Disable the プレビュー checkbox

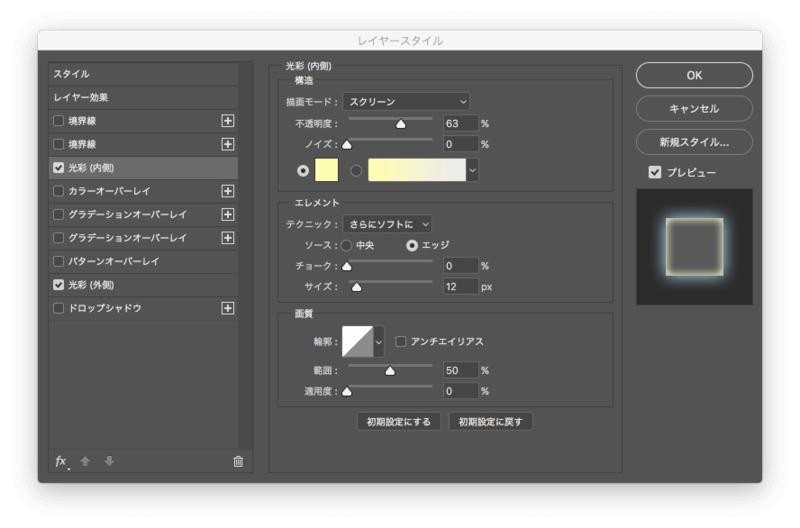pos(655,172)
